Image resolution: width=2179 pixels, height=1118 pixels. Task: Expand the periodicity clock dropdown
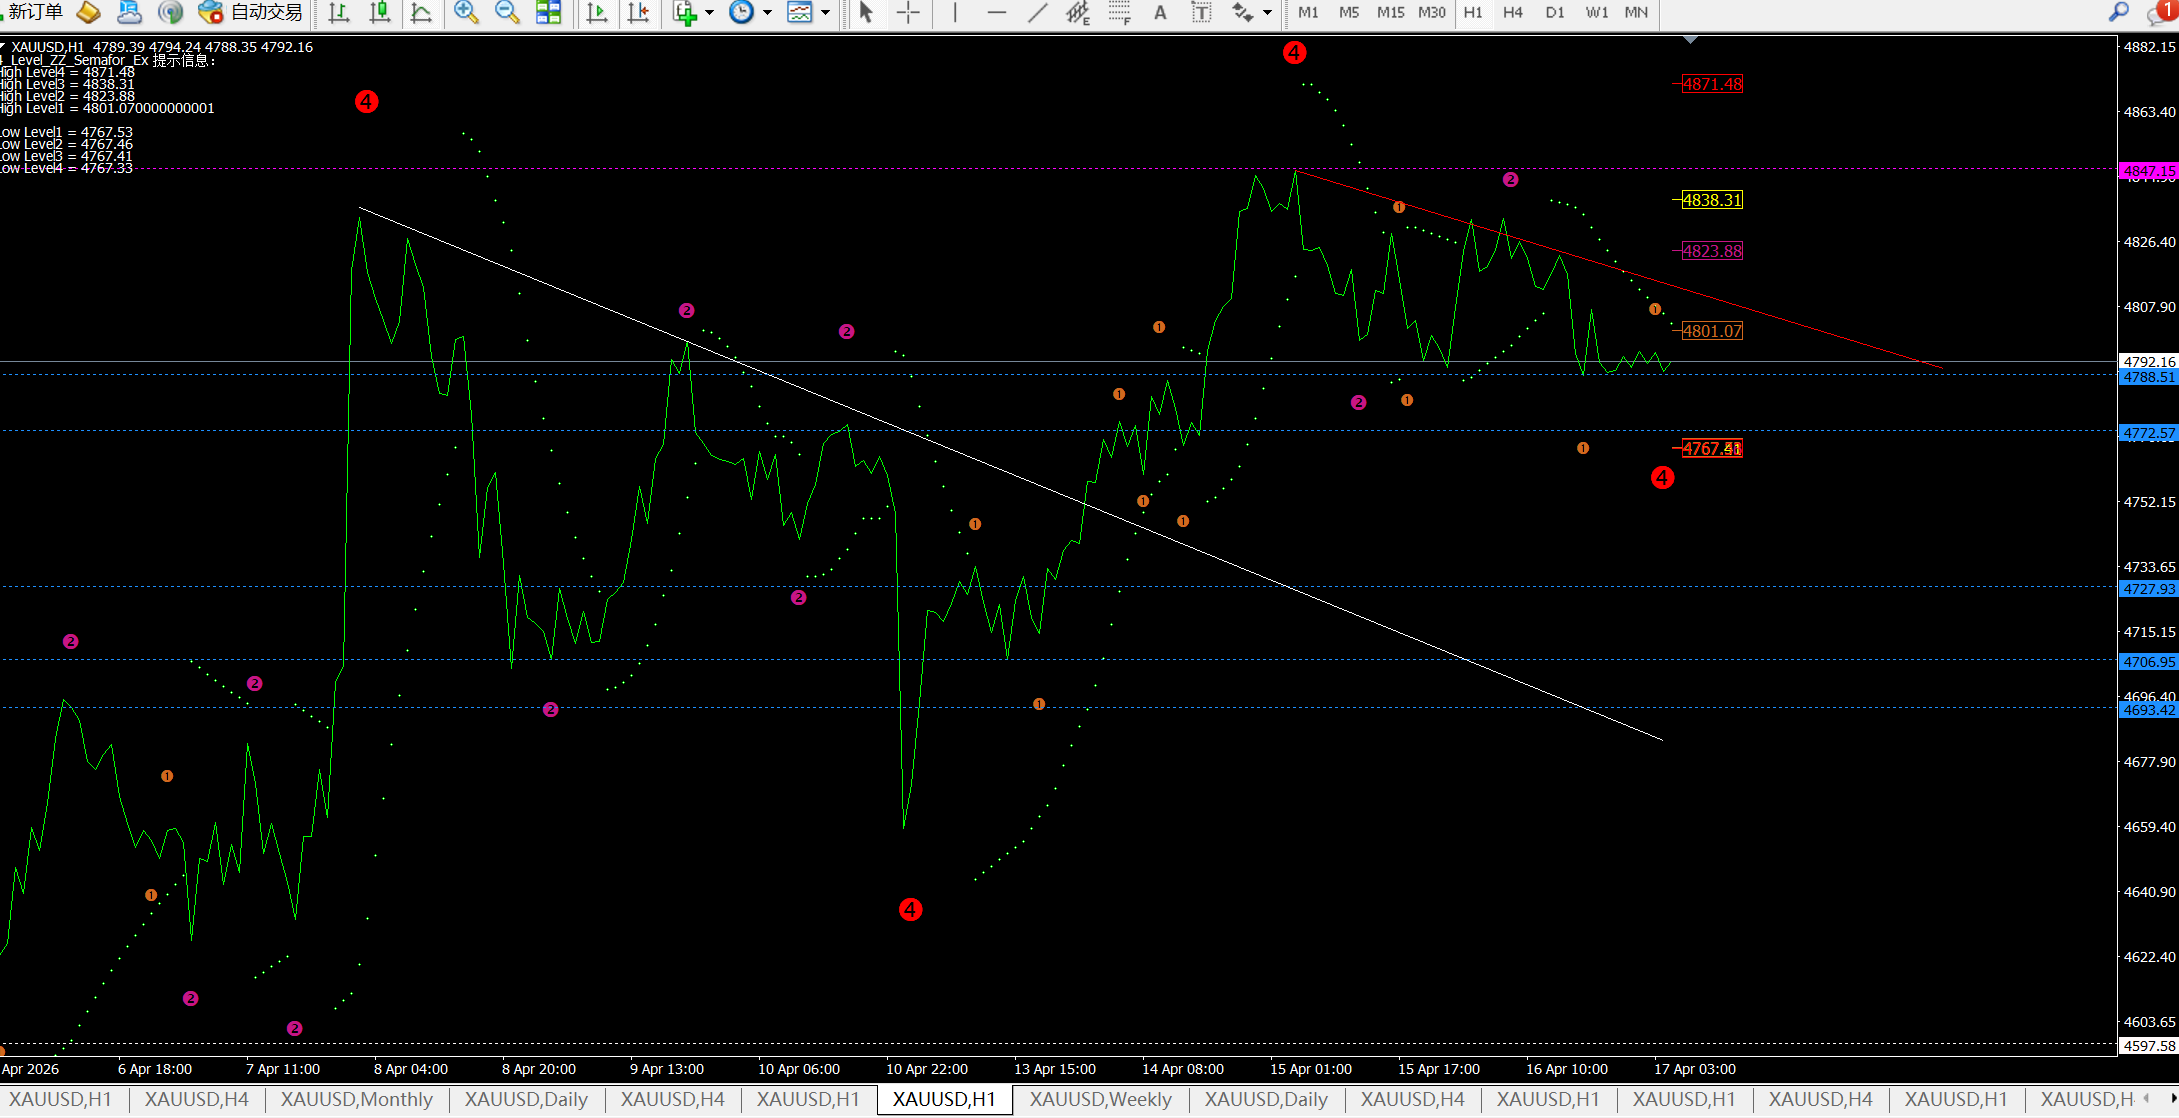click(x=767, y=12)
